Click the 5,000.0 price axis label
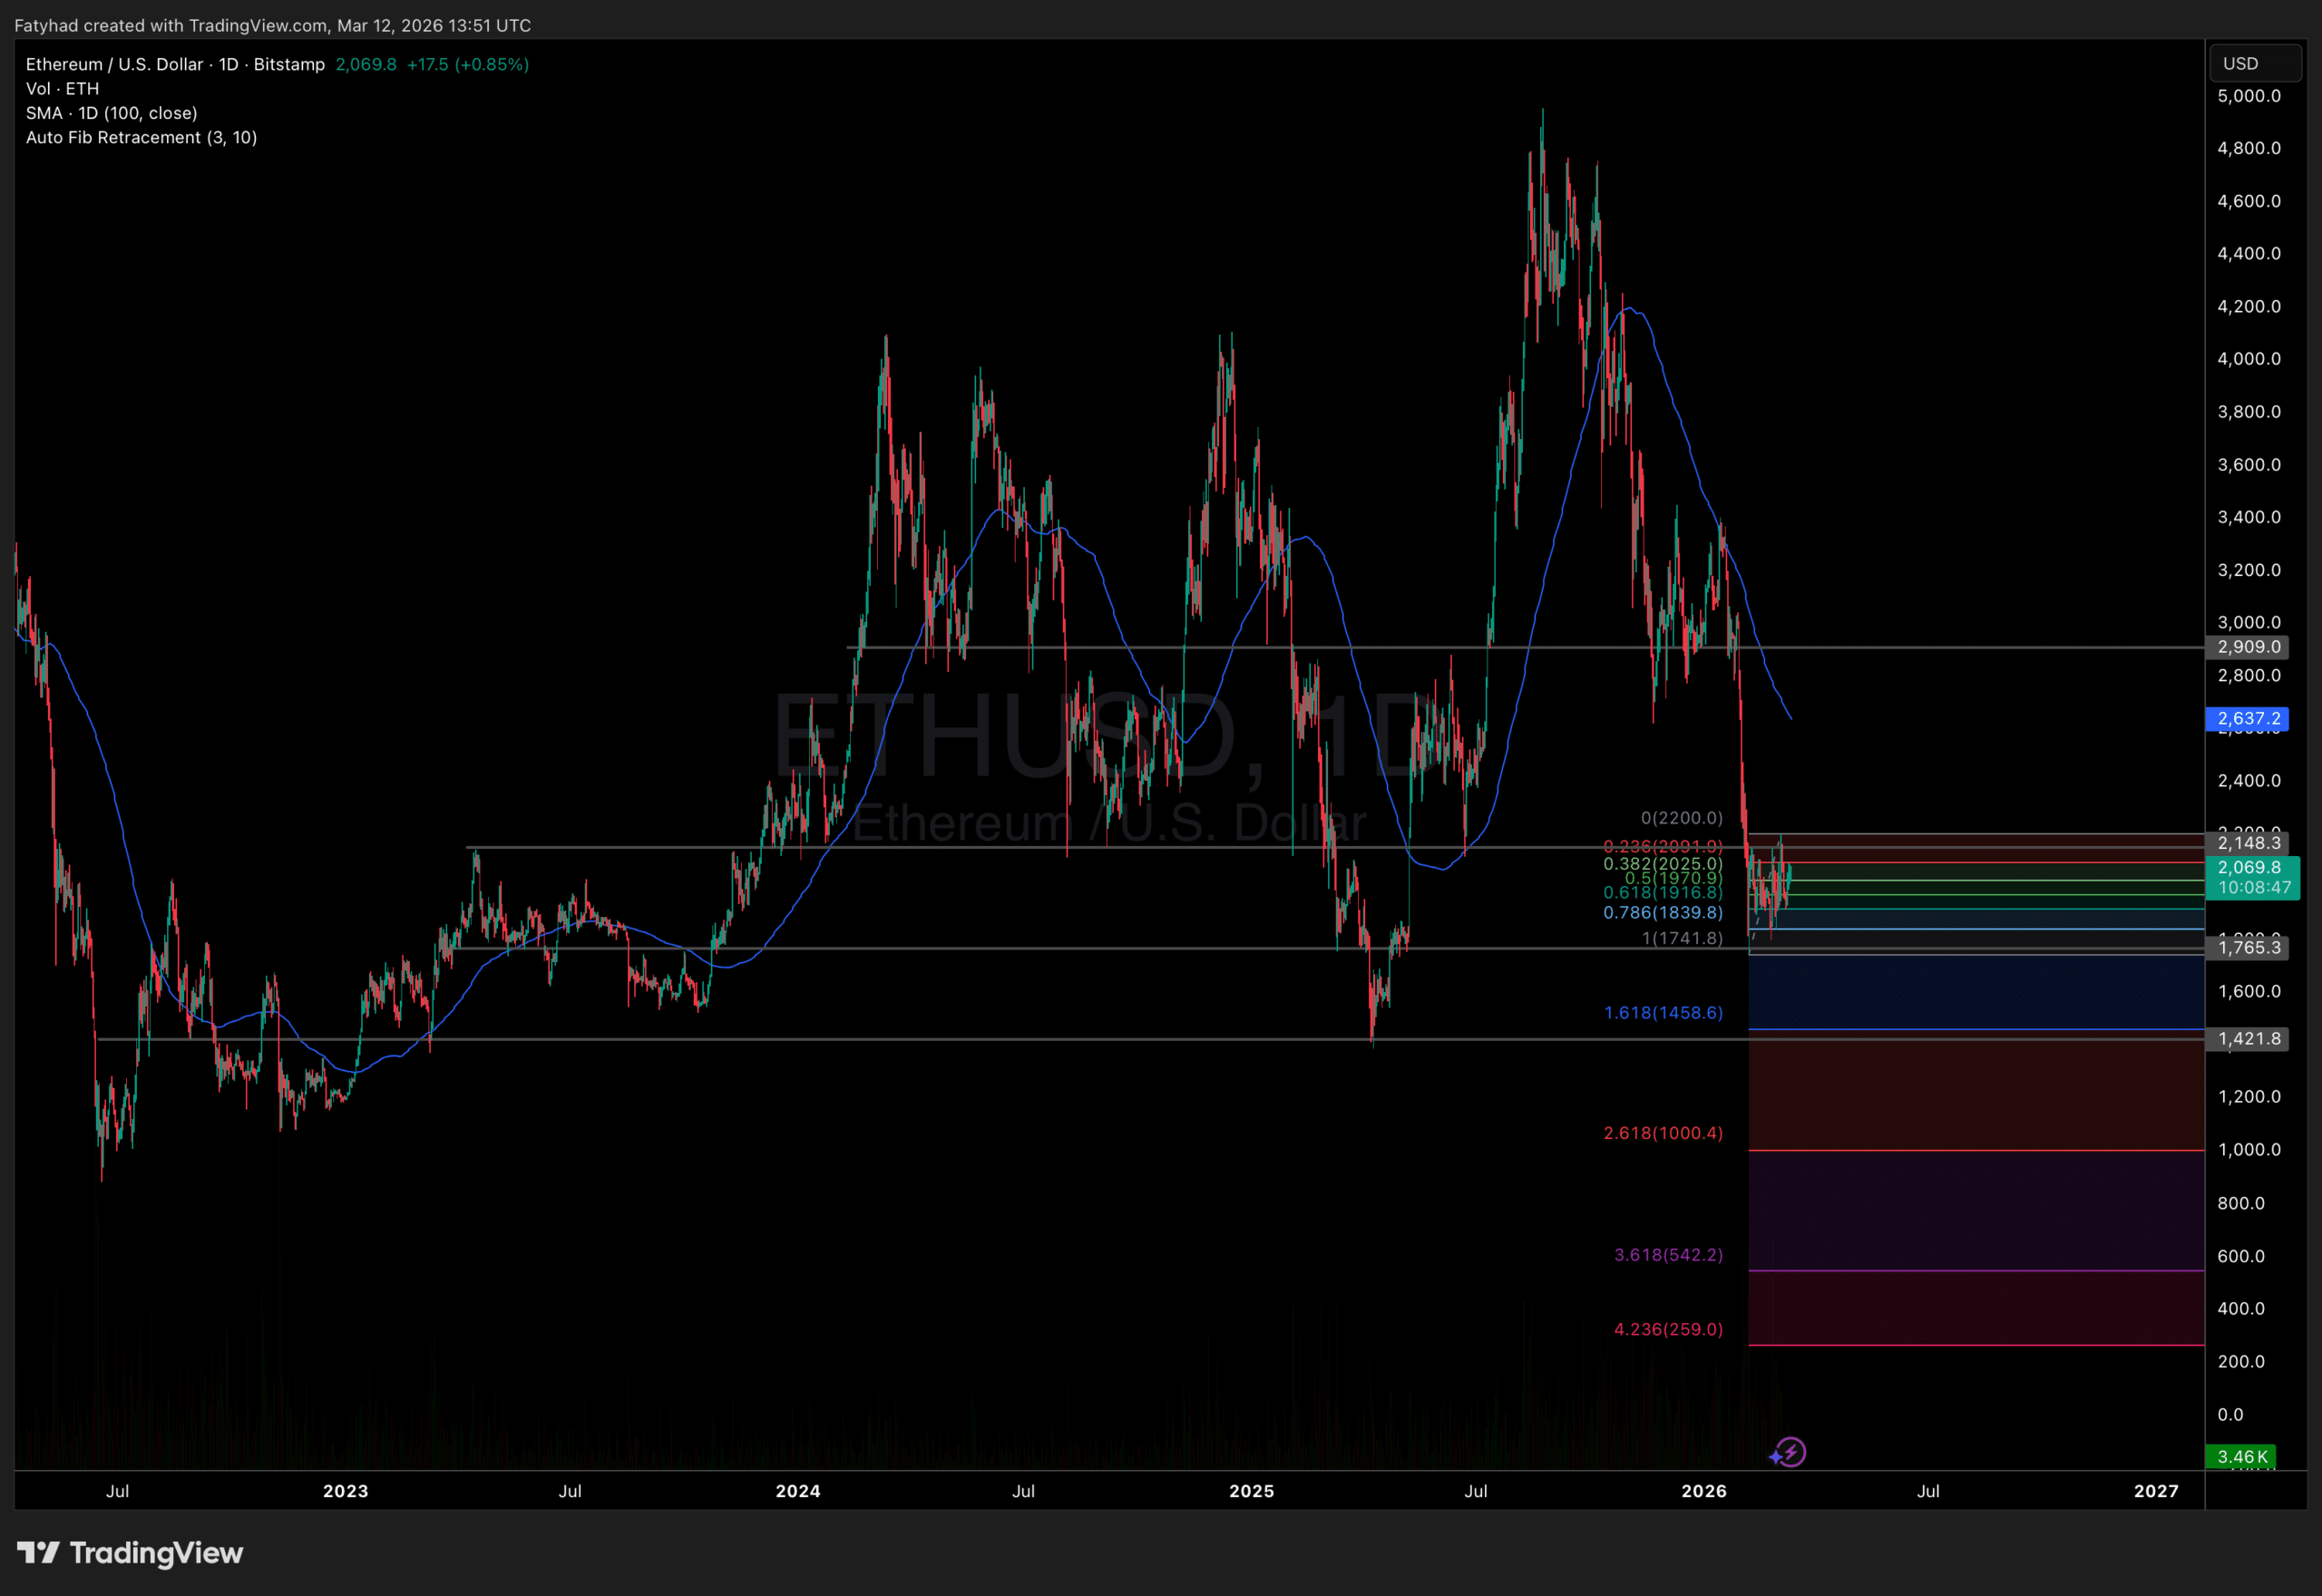The width and height of the screenshot is (2322, 1596). 2249,96
